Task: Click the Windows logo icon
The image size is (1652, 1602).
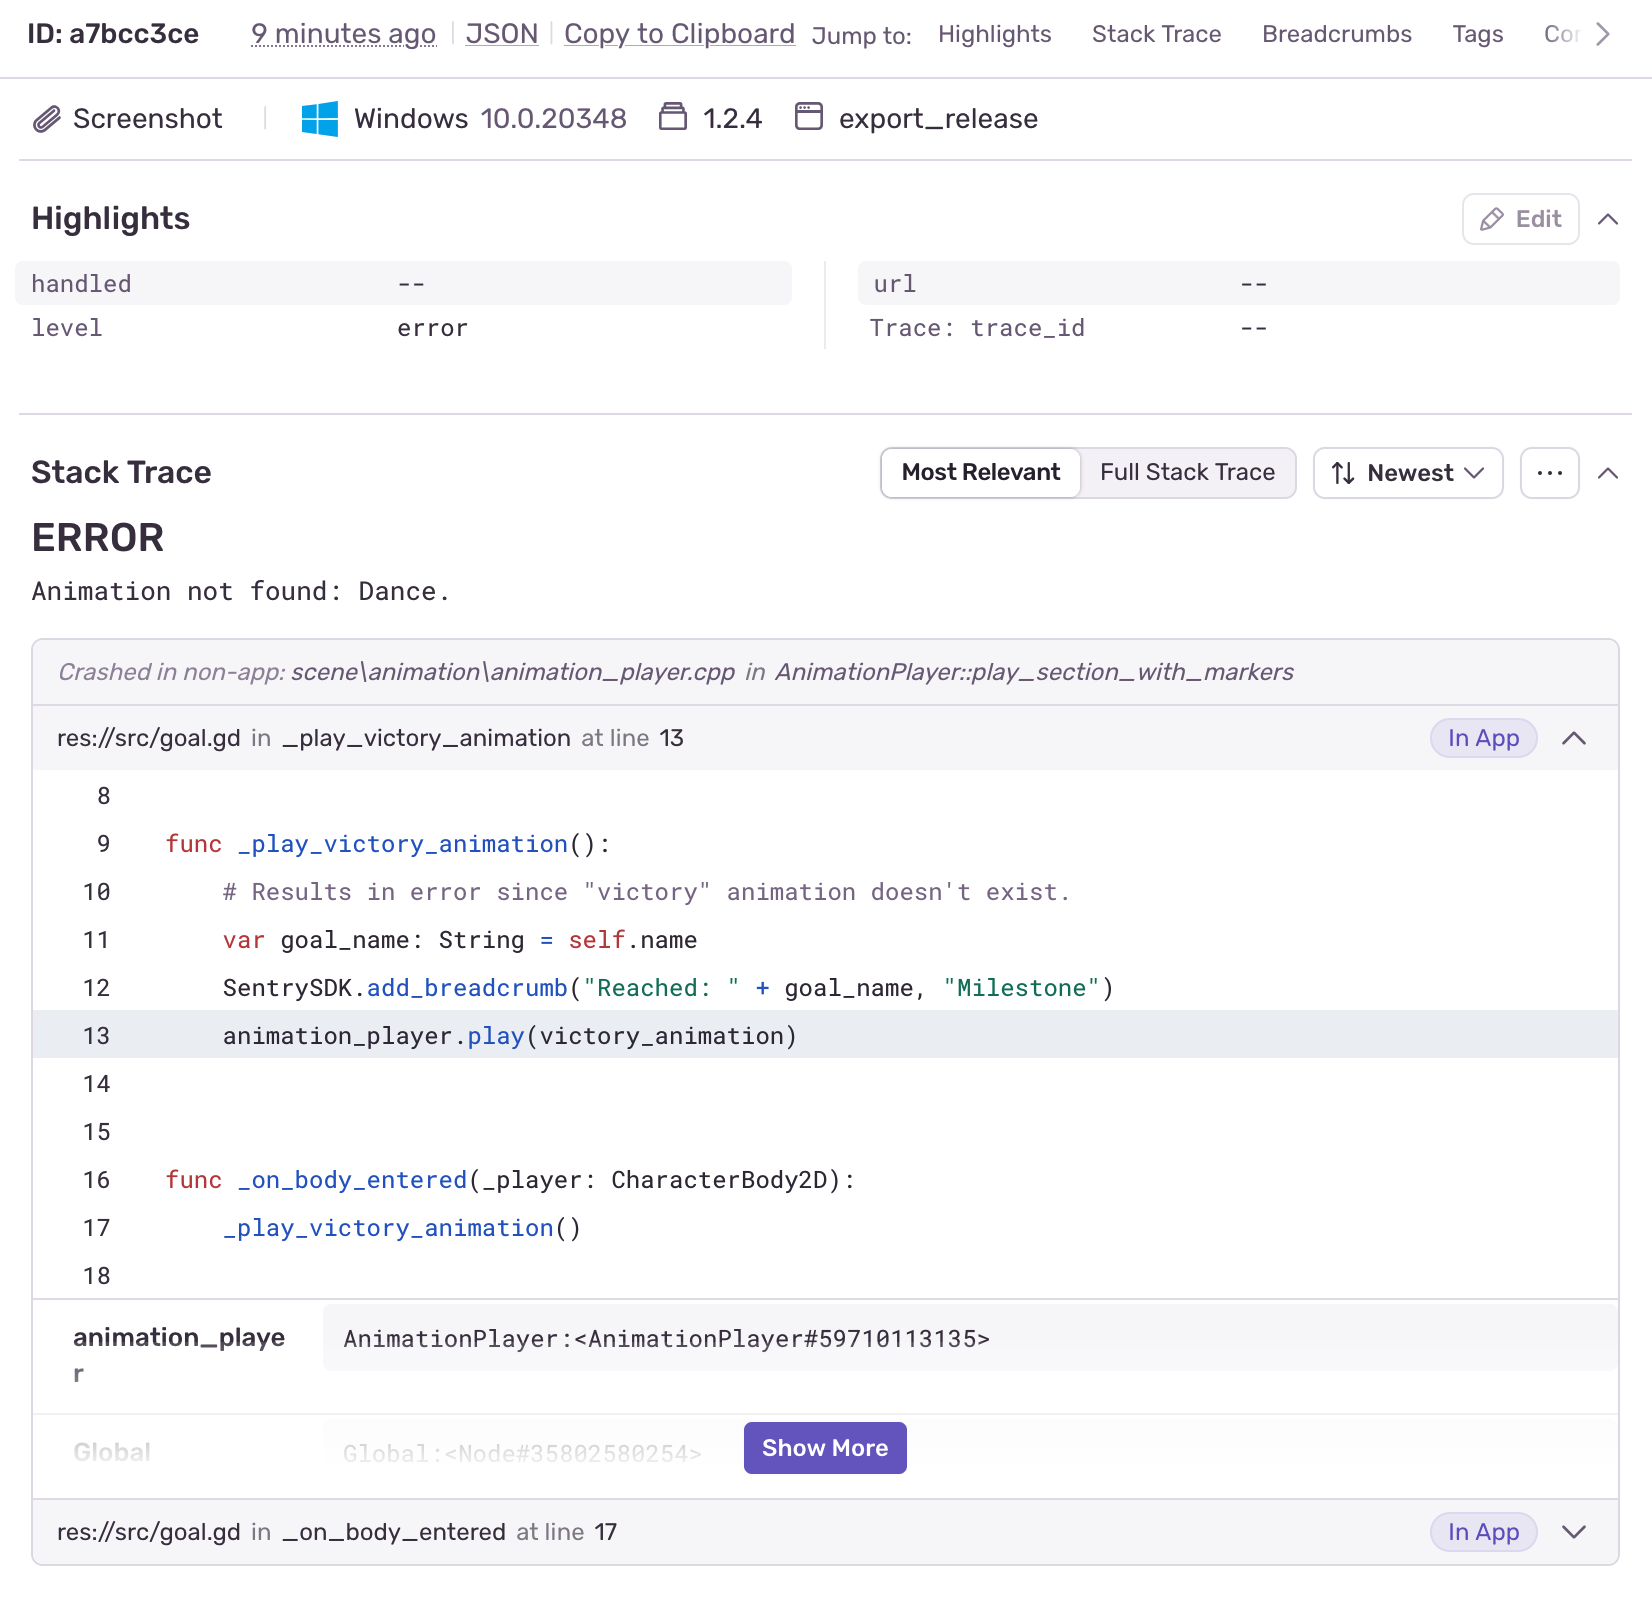Action: [x=320, y=119]
